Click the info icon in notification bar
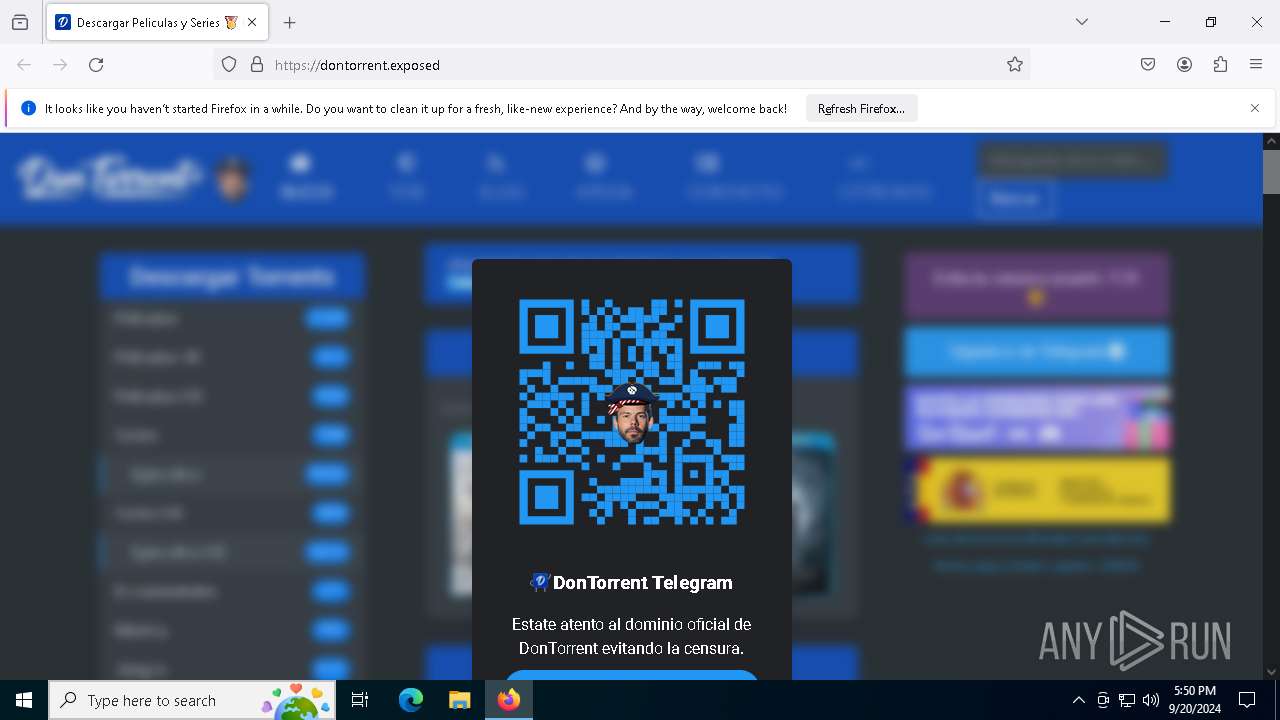1280x720 pixels. coord(28,108)
